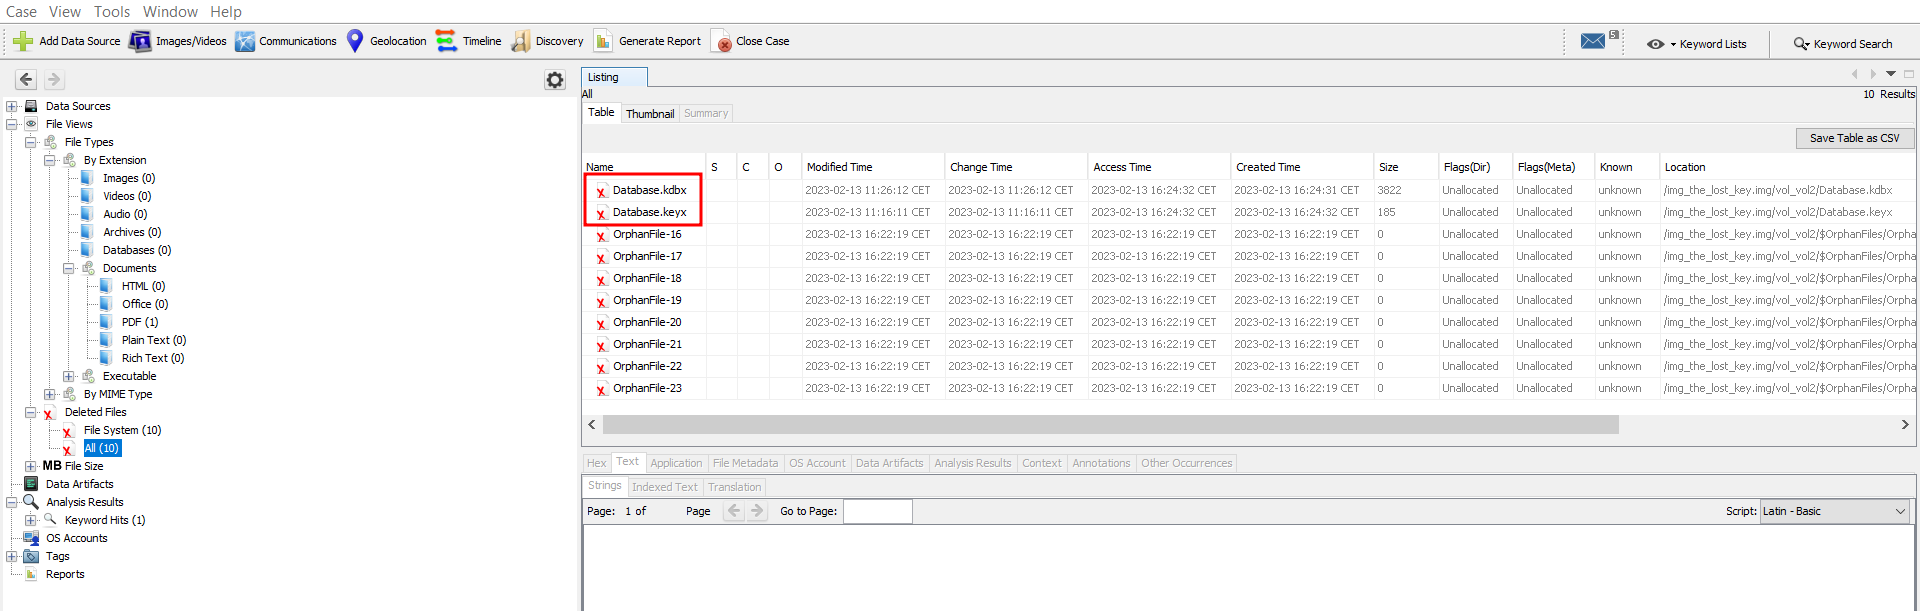Open the Help menu

[226, 12]
